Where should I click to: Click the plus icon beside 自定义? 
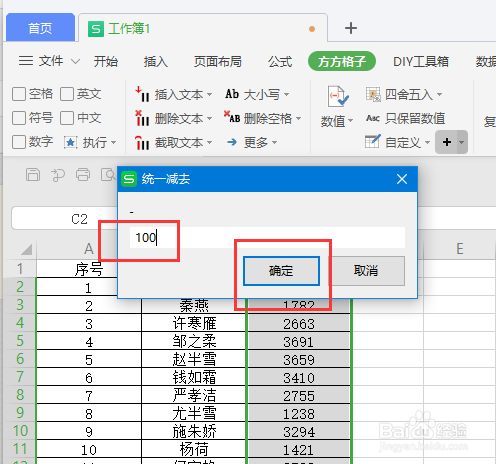point(447,142)
